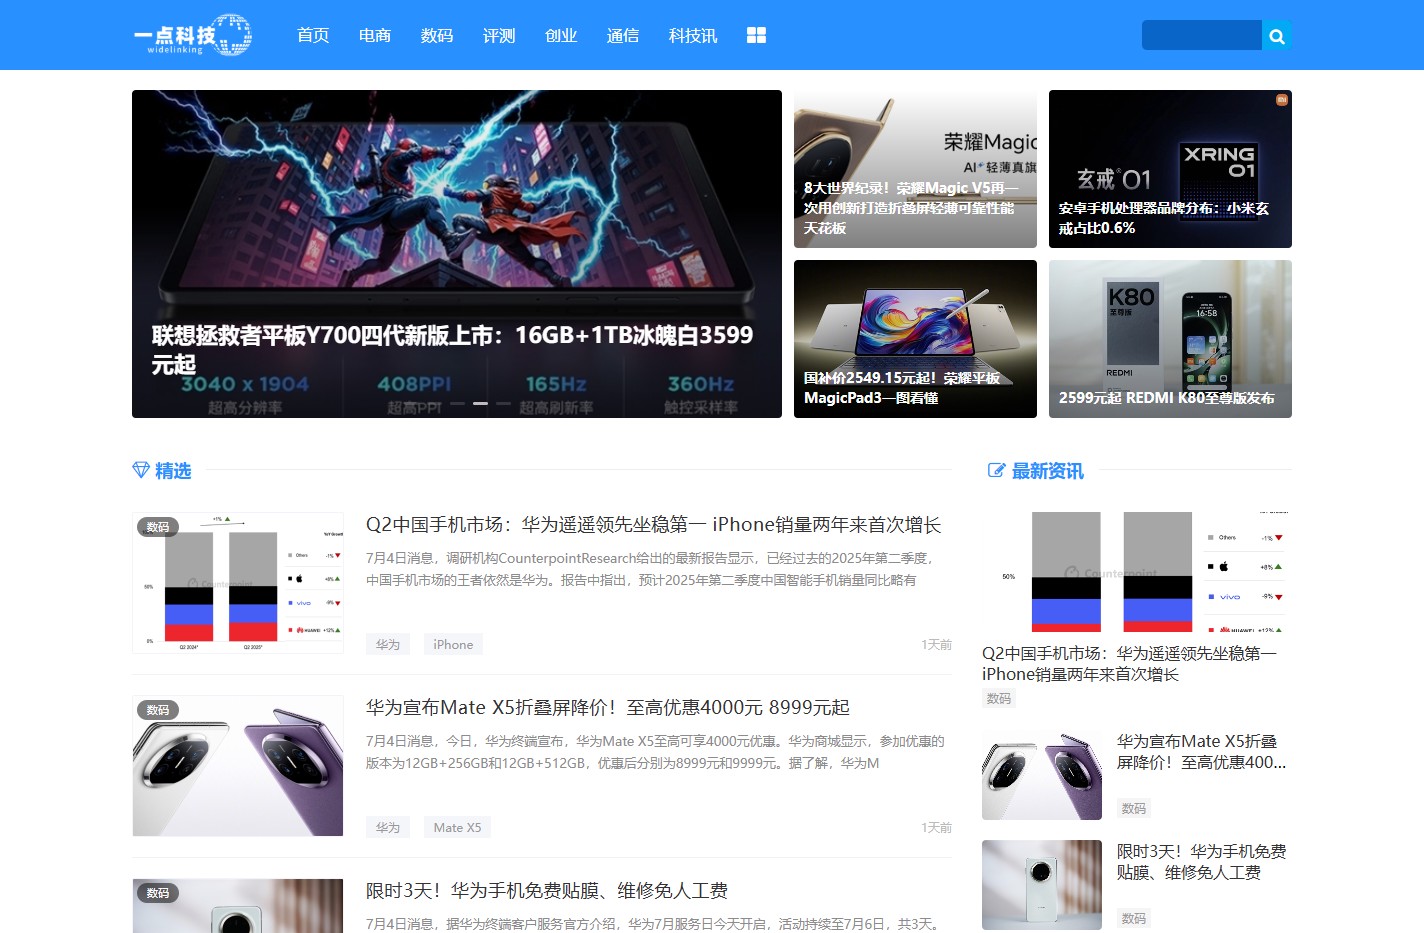This screenshot has width=1424, height=933.
Task: Open the 电商 navigation item
Action: pyautogui.click(x=375, y=35)
